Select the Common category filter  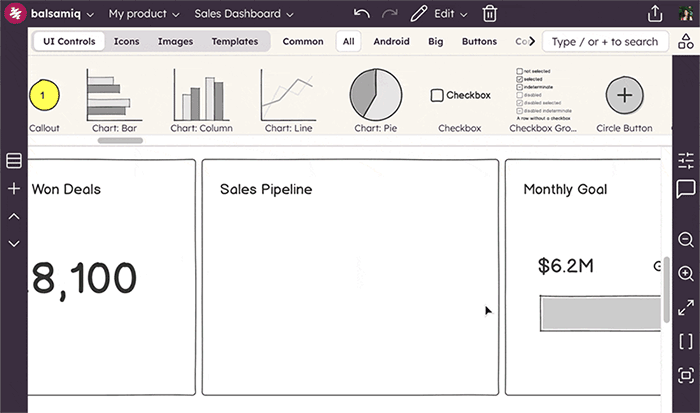click(303, 42)
